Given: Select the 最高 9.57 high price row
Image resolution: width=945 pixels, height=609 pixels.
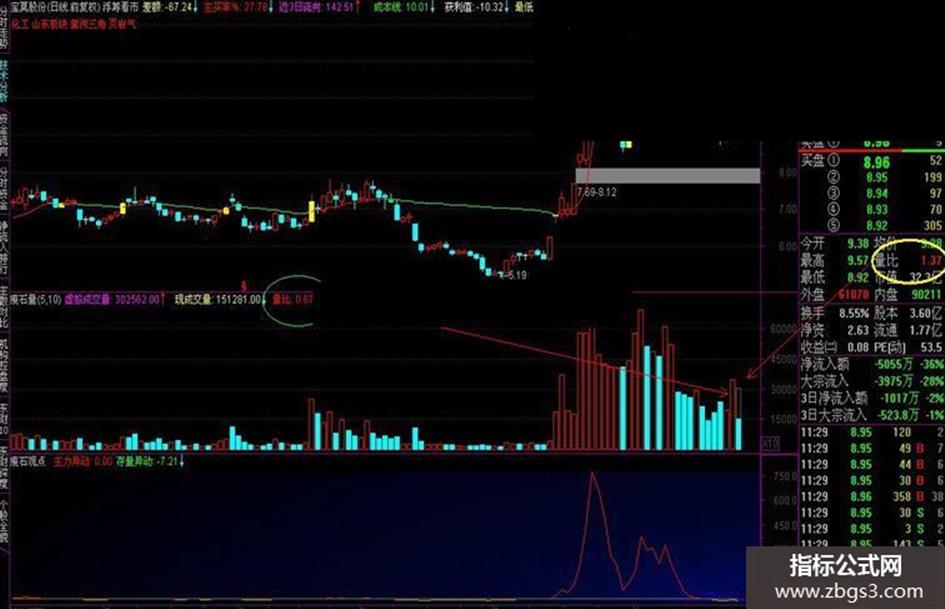Looking at the screenshot, I should point(835,260).
